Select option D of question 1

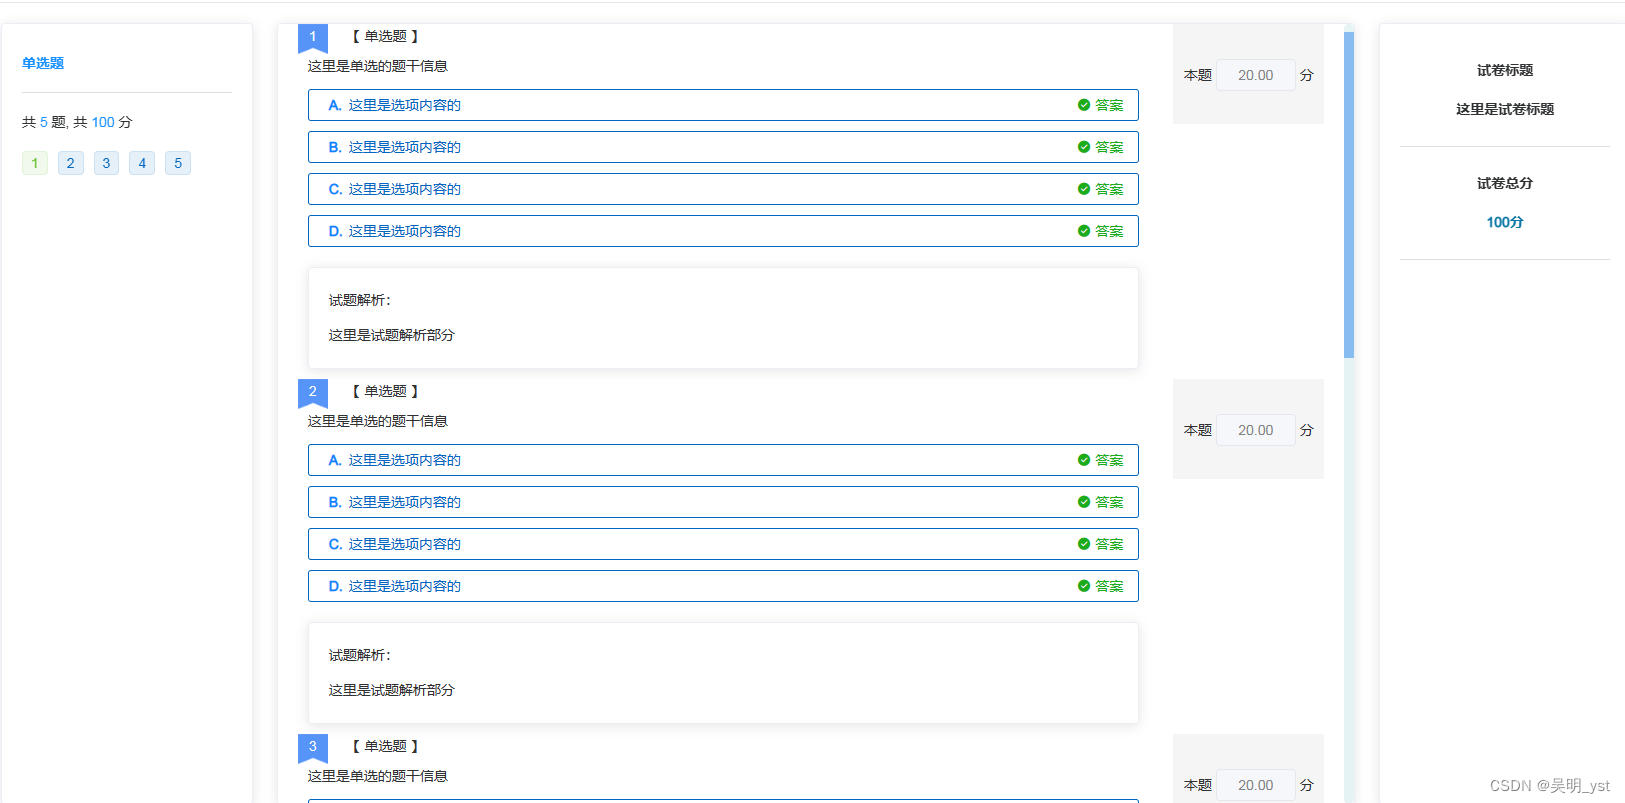(723, 231)
